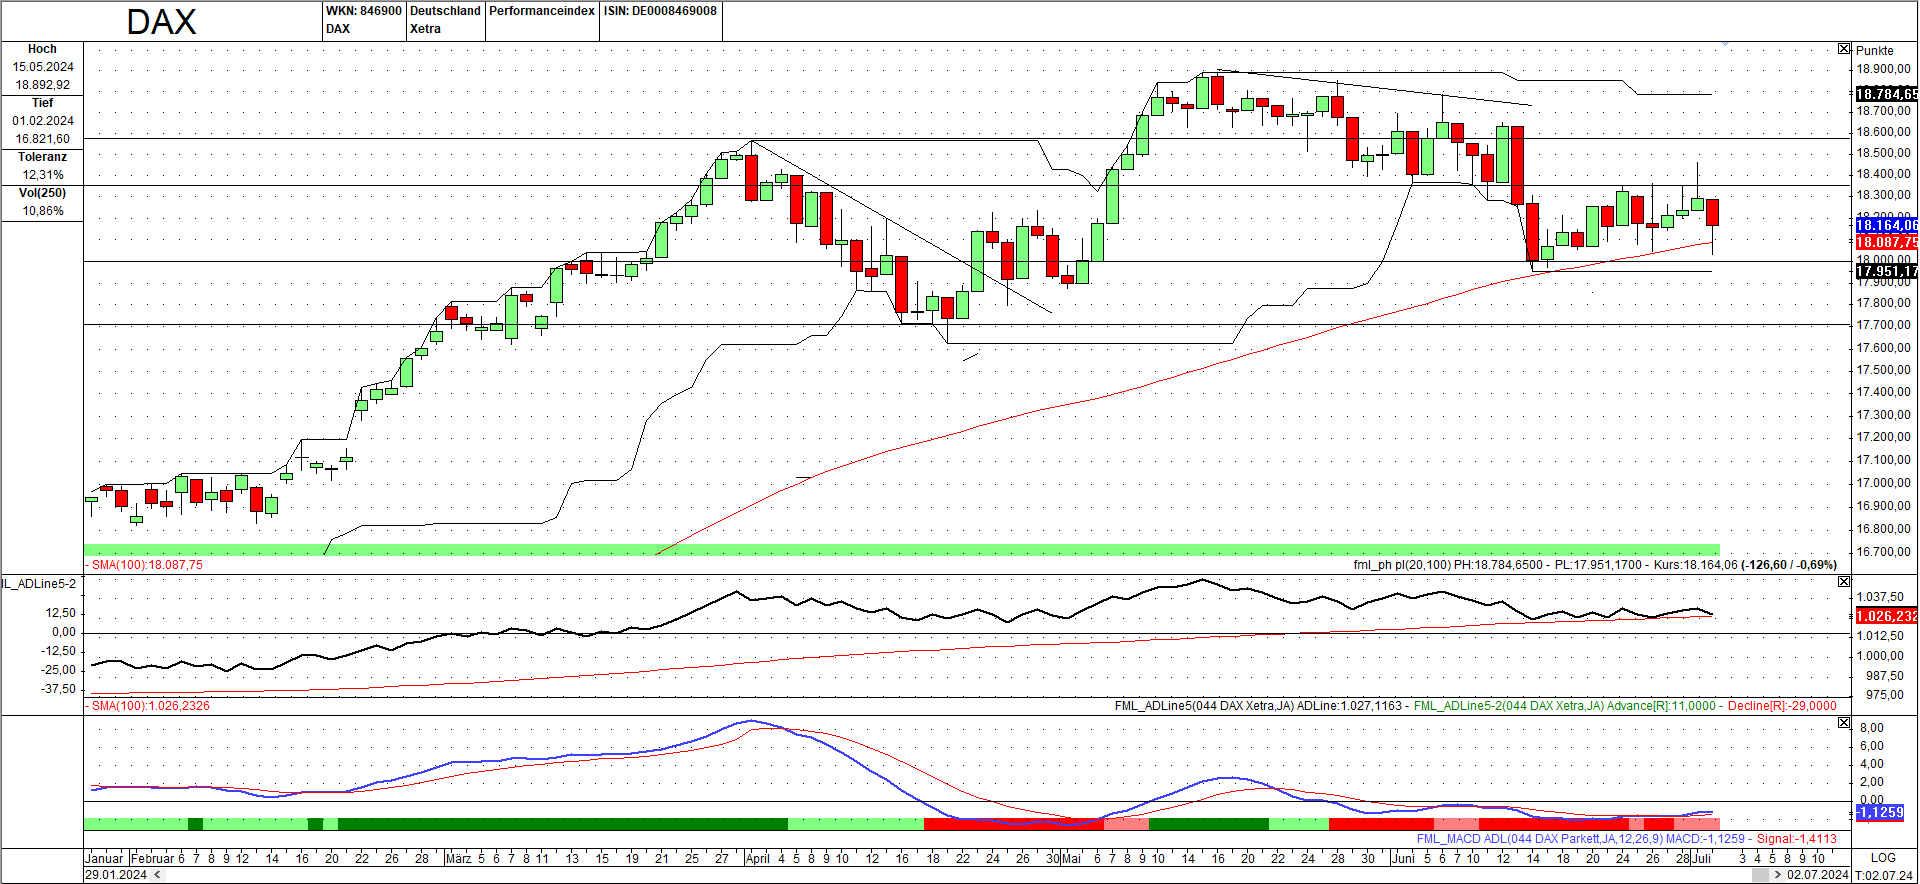The image size is (1920, 884).
Task: Select the red SMA(100) 18.087,75 price label
Action: (1886, 242)
